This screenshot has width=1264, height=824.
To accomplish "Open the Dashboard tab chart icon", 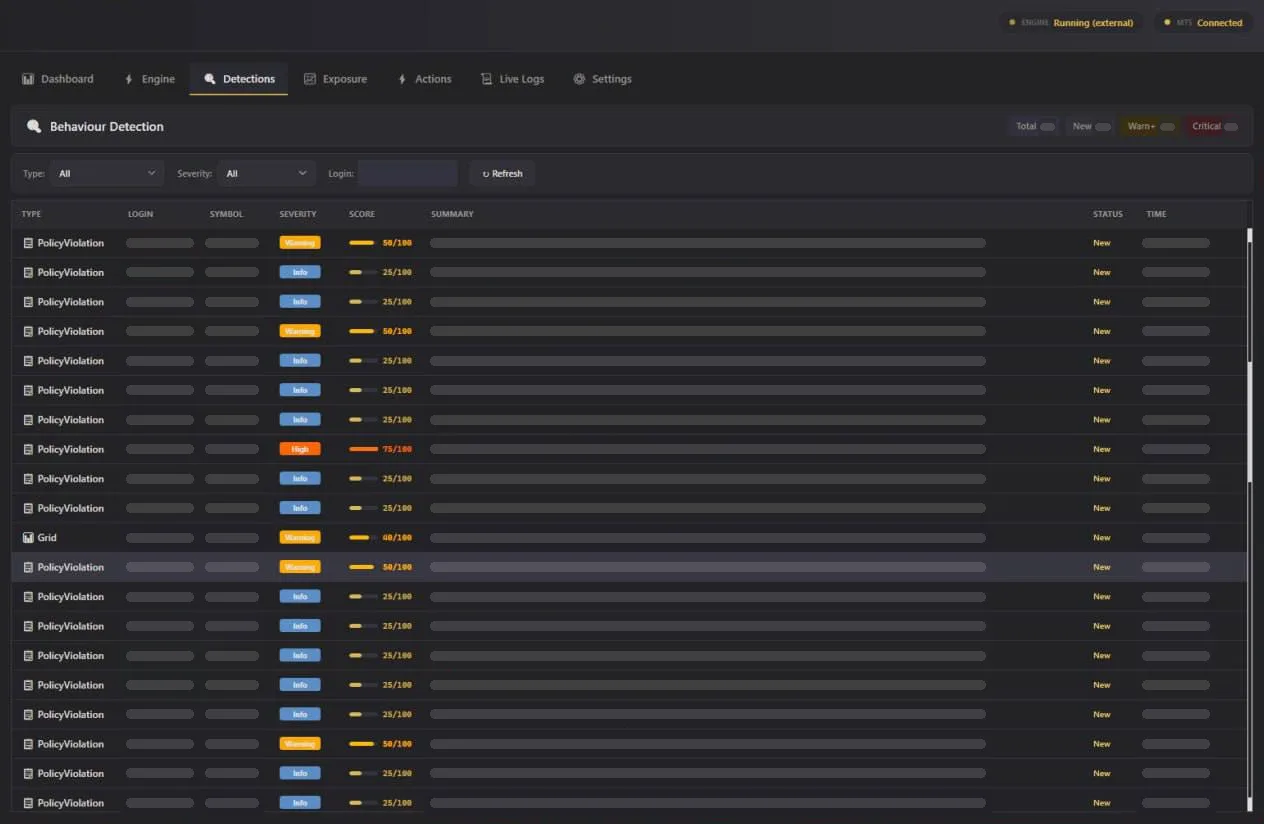I will (28, 79).
